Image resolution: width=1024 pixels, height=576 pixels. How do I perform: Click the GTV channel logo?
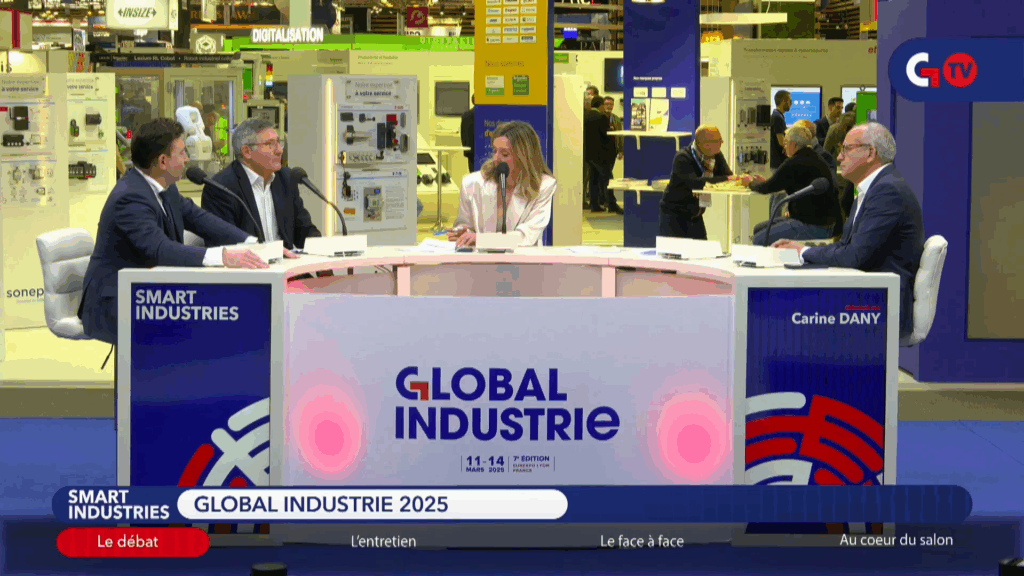(941, 70)
